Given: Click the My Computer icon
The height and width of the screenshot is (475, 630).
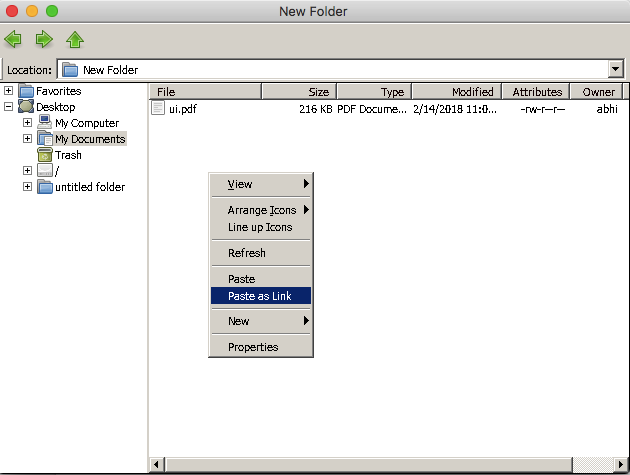Looking at the screenshot, I should coord(45,123).
